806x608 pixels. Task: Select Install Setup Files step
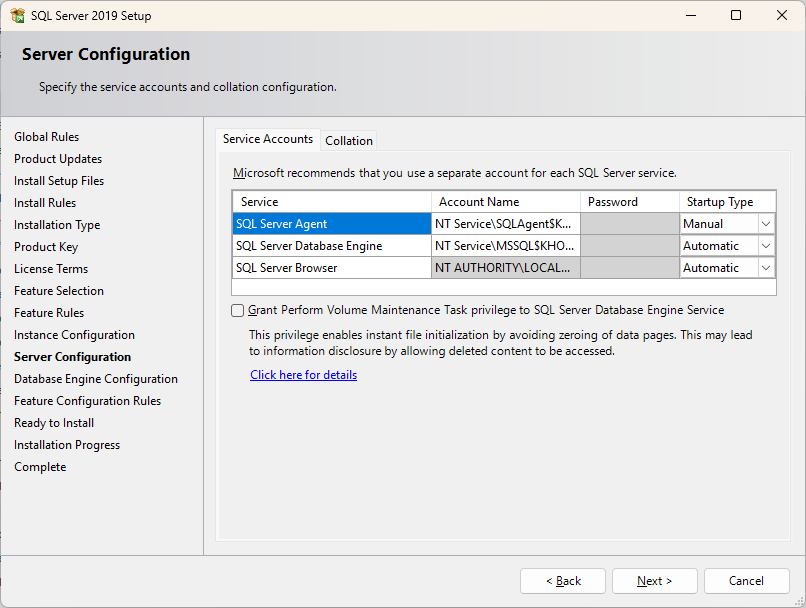pyautogui.click(x=59, y=181)
